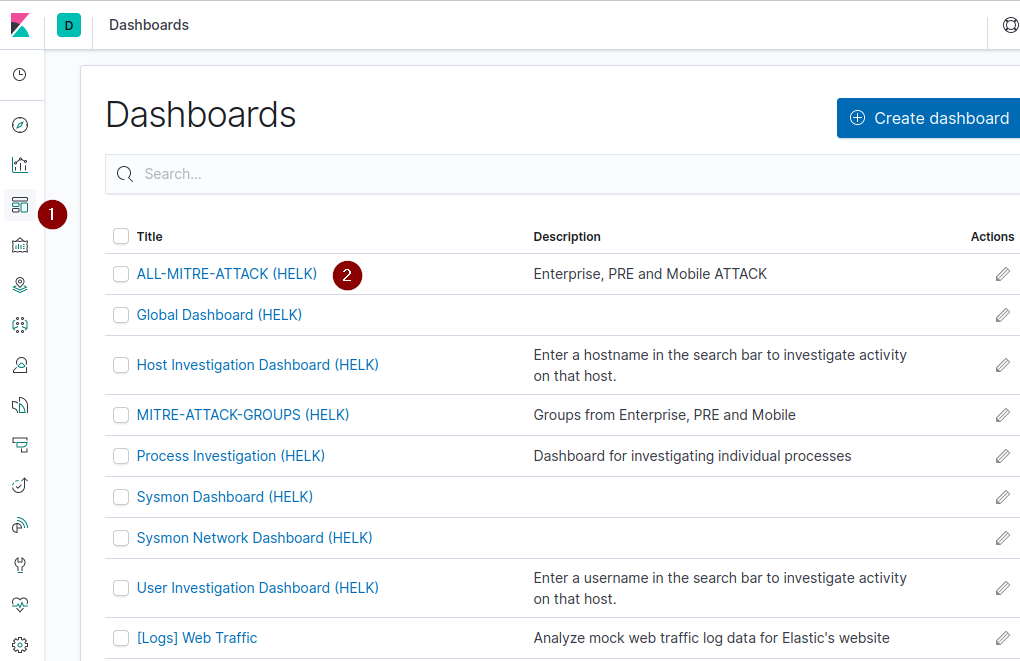Click the Create dashboard button
Viewport: 1020px width, 661px height.
coord(928,118)
